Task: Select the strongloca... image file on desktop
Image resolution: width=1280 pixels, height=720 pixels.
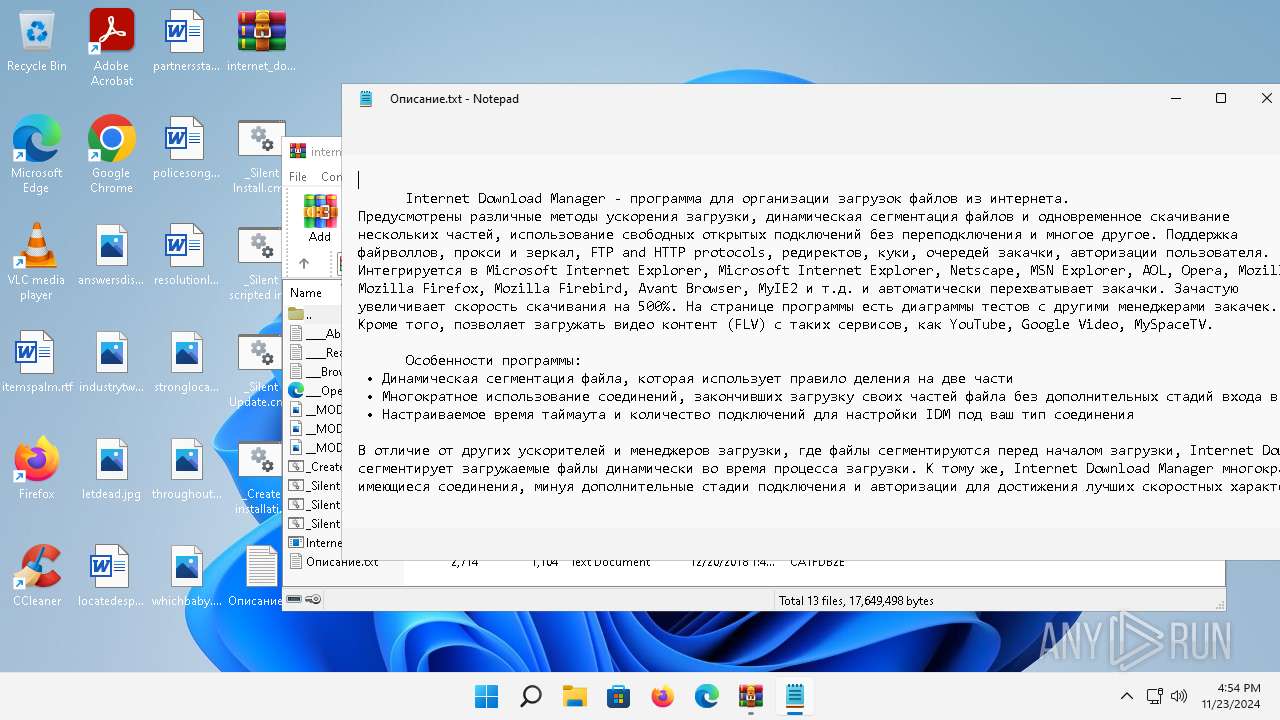Action: point(186,362)
